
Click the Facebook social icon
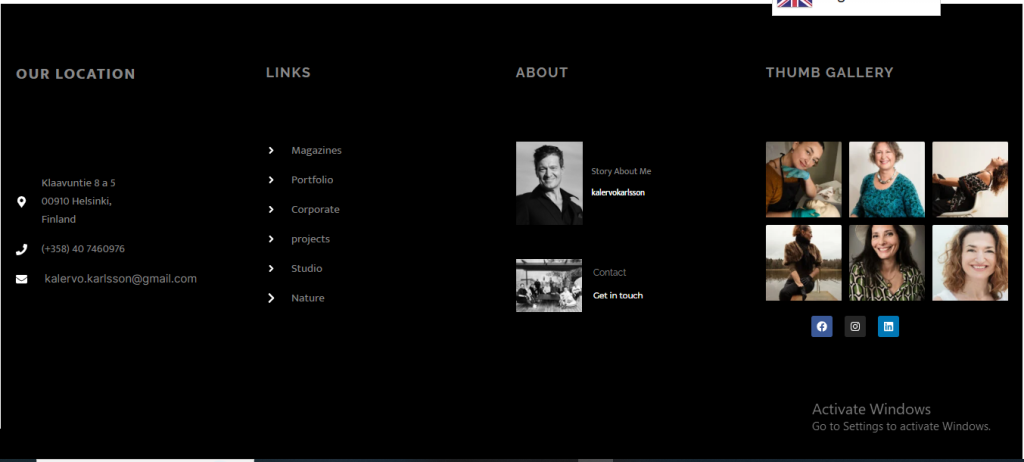821,326
